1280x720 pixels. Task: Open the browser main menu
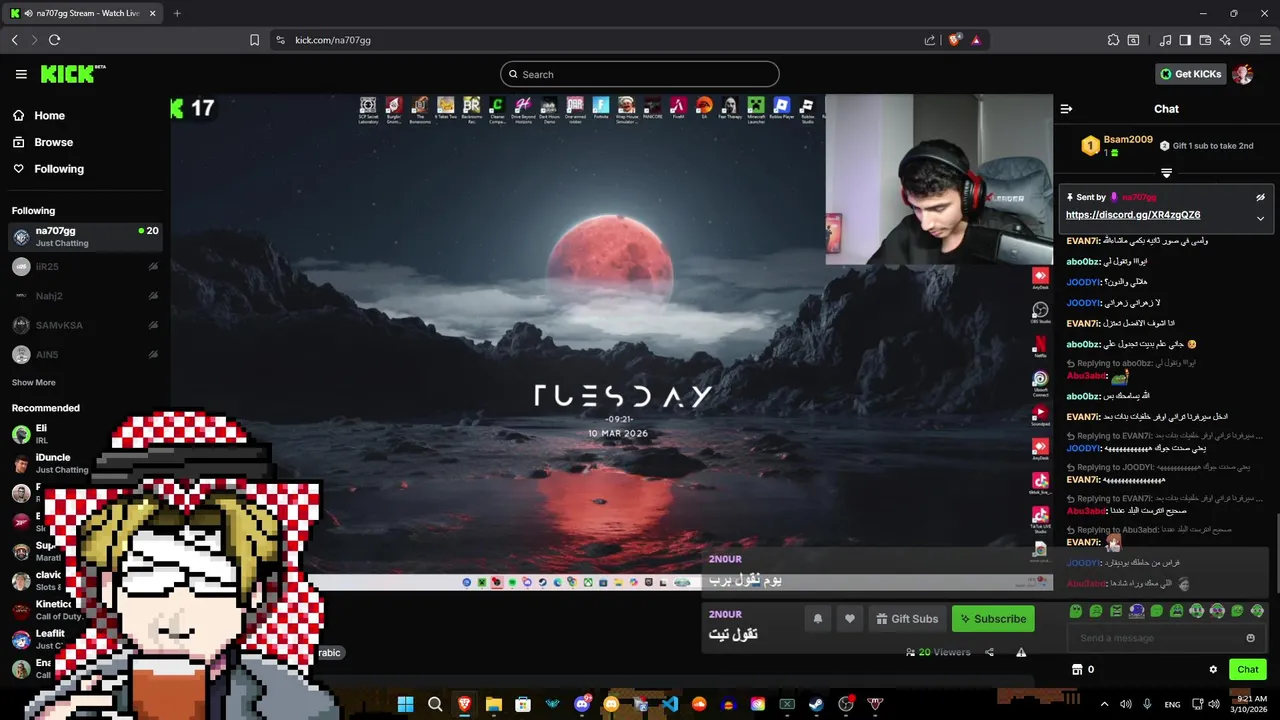pos(1265,40)
